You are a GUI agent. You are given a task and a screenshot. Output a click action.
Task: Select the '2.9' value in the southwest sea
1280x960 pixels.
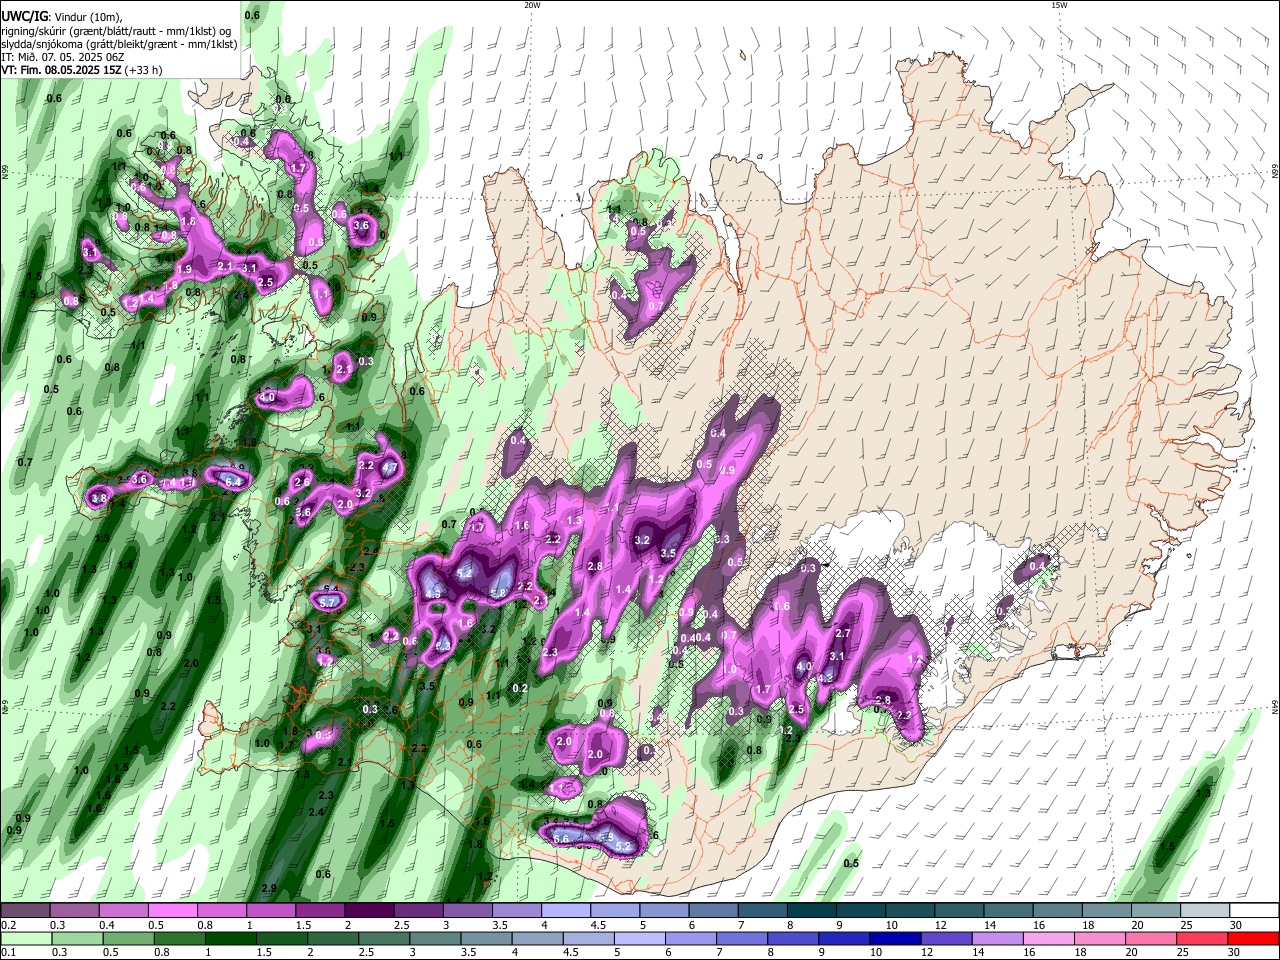[268, 888]
